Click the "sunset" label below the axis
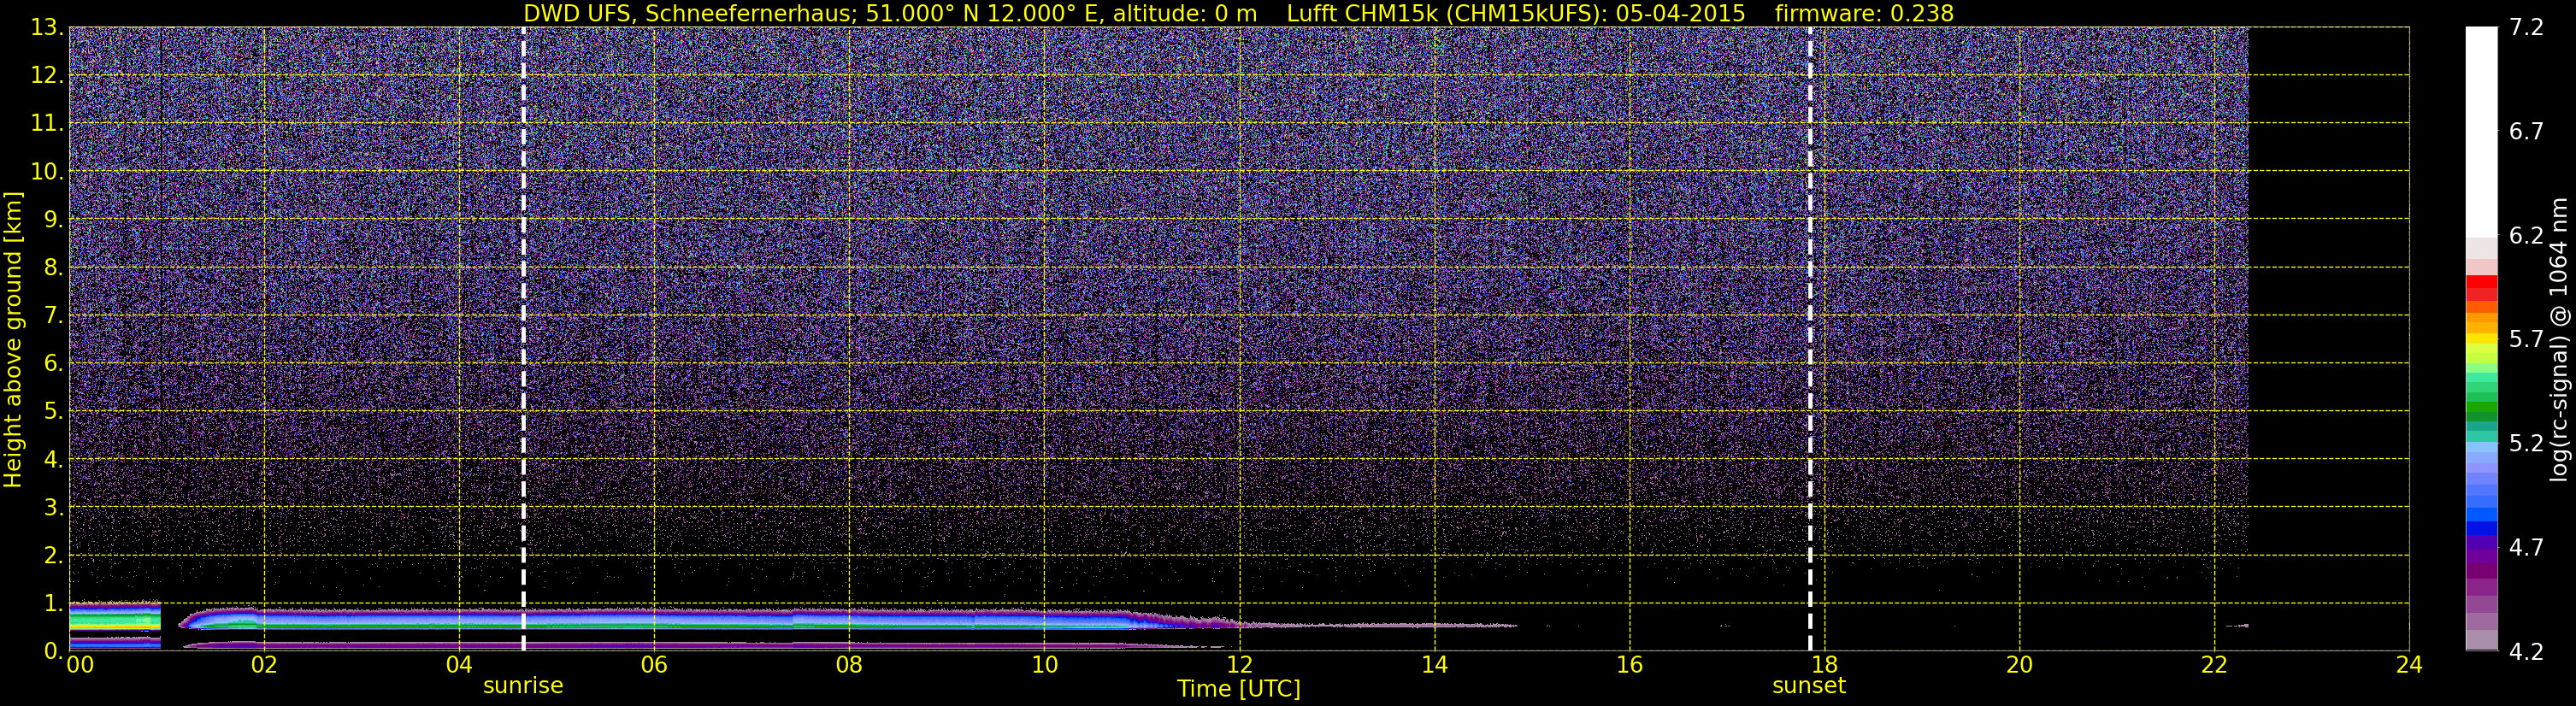Viewport: 2576px width, 706px height. click(x=1809, y=686)
